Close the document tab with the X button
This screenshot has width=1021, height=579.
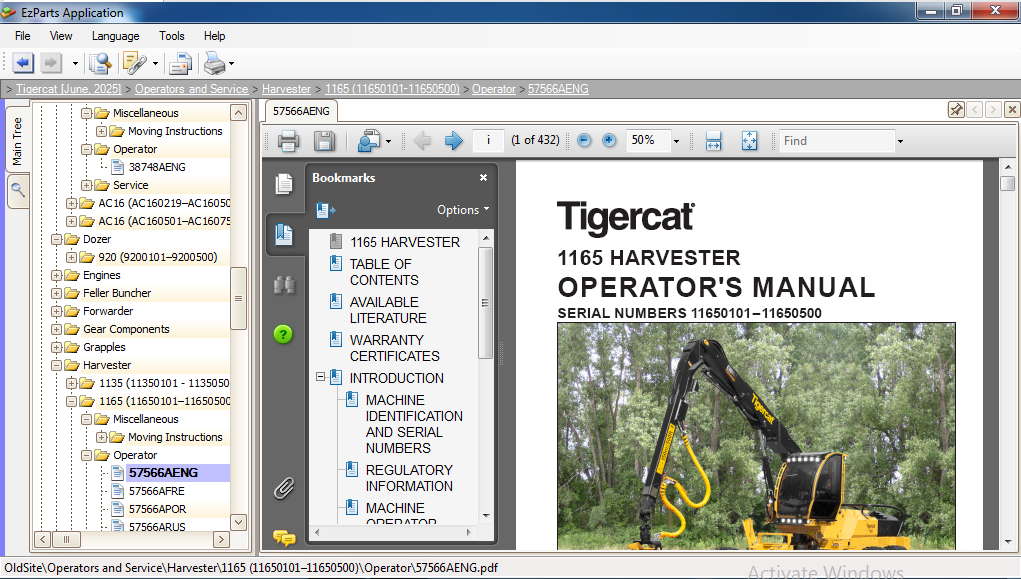click(1012, 109)
